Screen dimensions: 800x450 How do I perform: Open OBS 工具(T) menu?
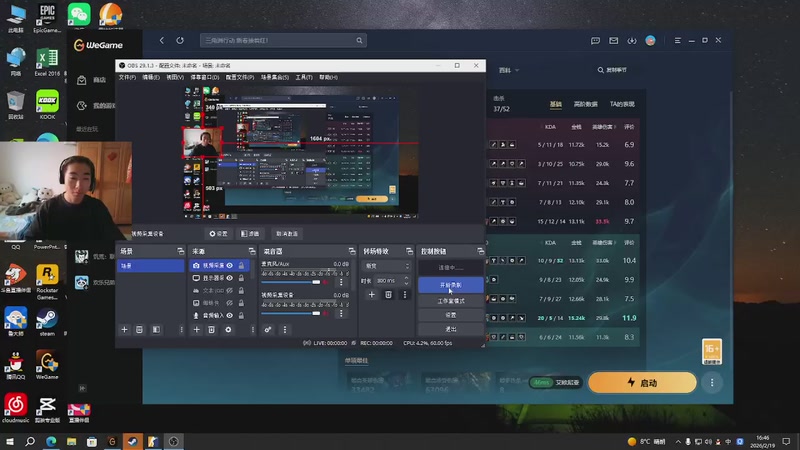click(x=304, y=77)
